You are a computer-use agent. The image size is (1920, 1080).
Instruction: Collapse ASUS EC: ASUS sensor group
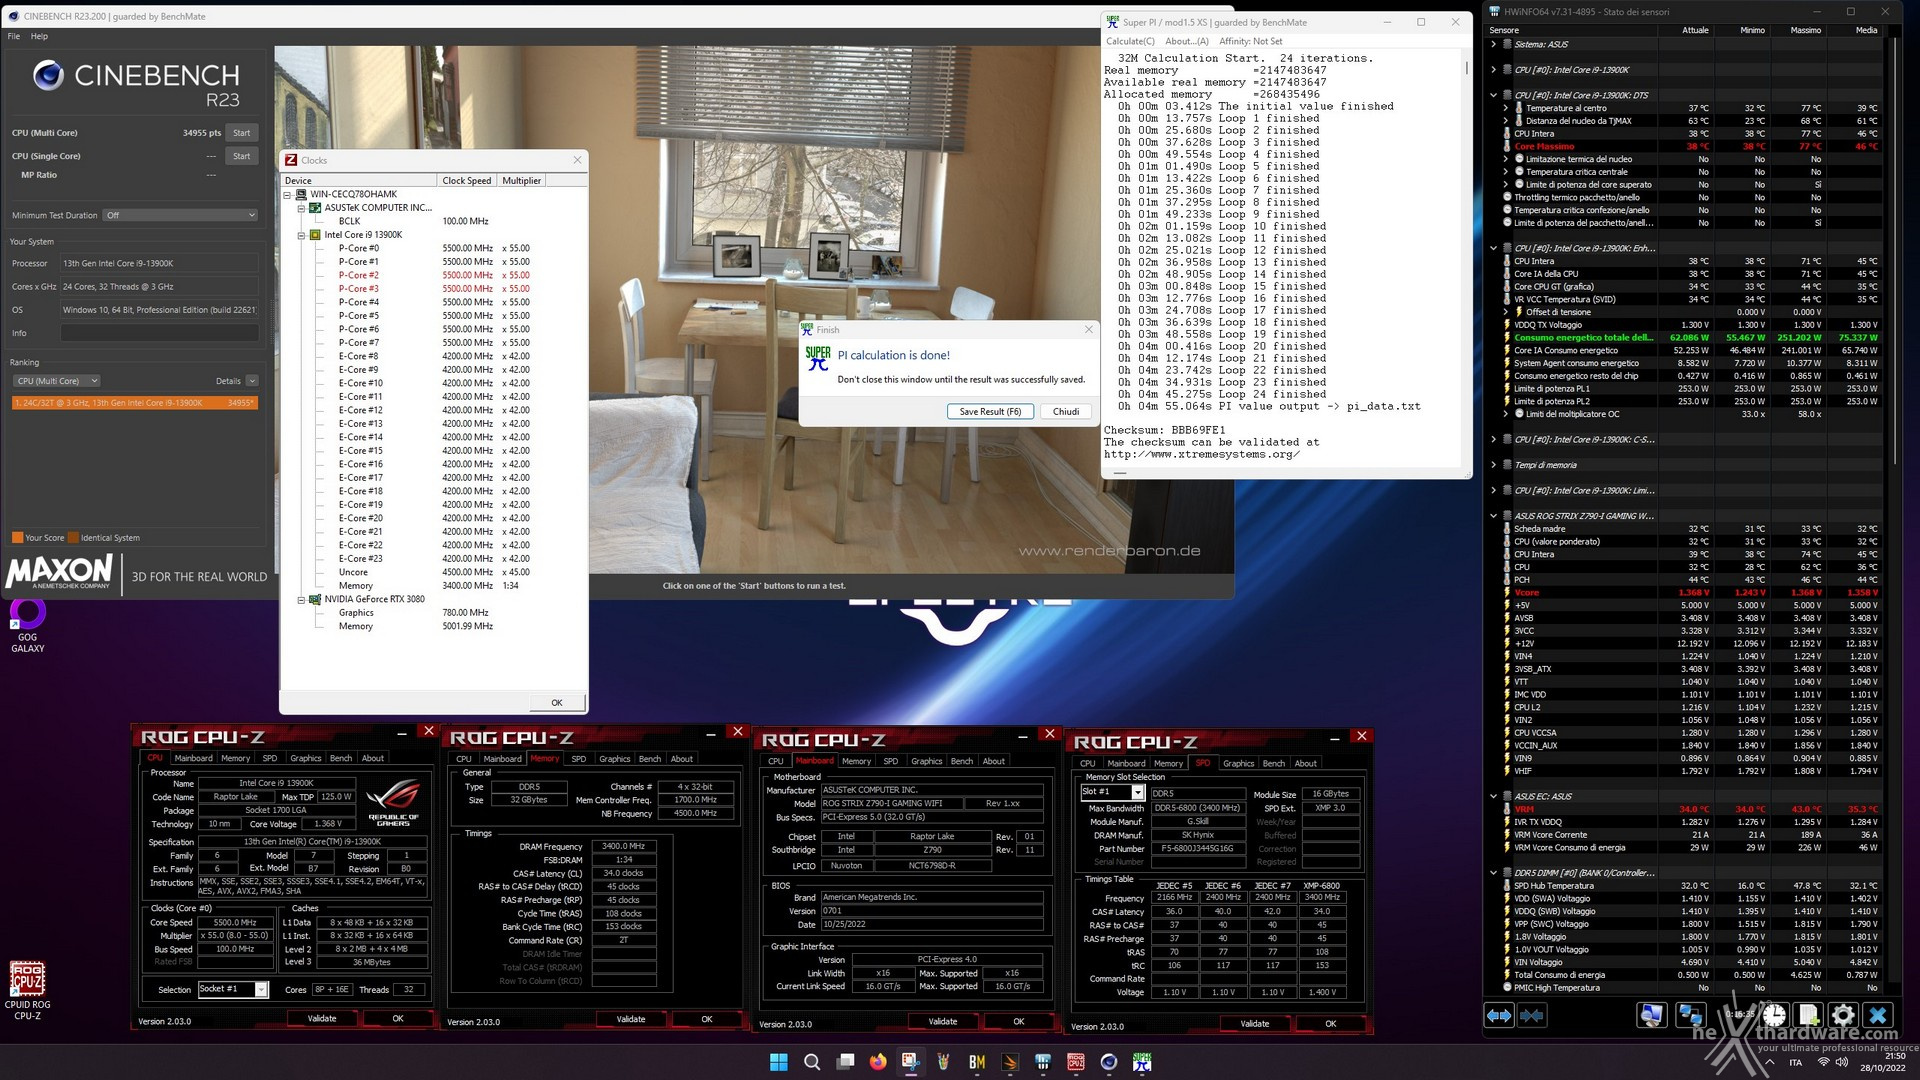tap(1493, 796)
